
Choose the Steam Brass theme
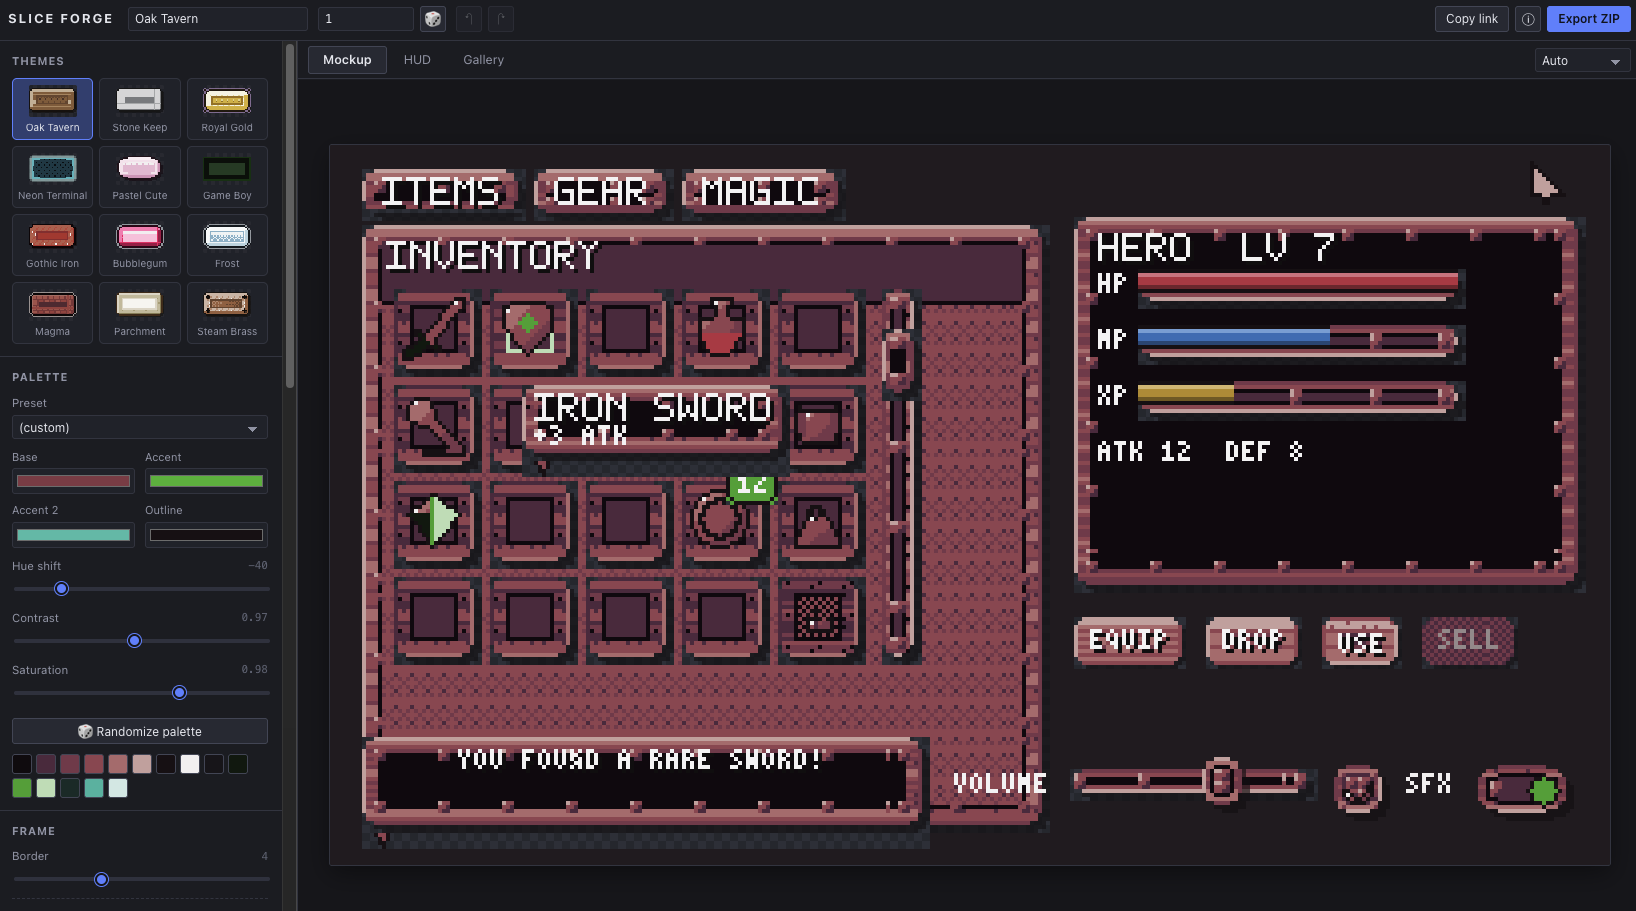pos(227,313)
